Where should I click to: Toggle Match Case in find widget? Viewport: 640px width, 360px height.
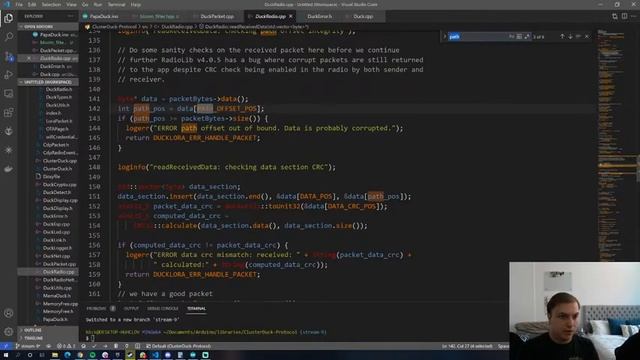click(x=511, y=36)
